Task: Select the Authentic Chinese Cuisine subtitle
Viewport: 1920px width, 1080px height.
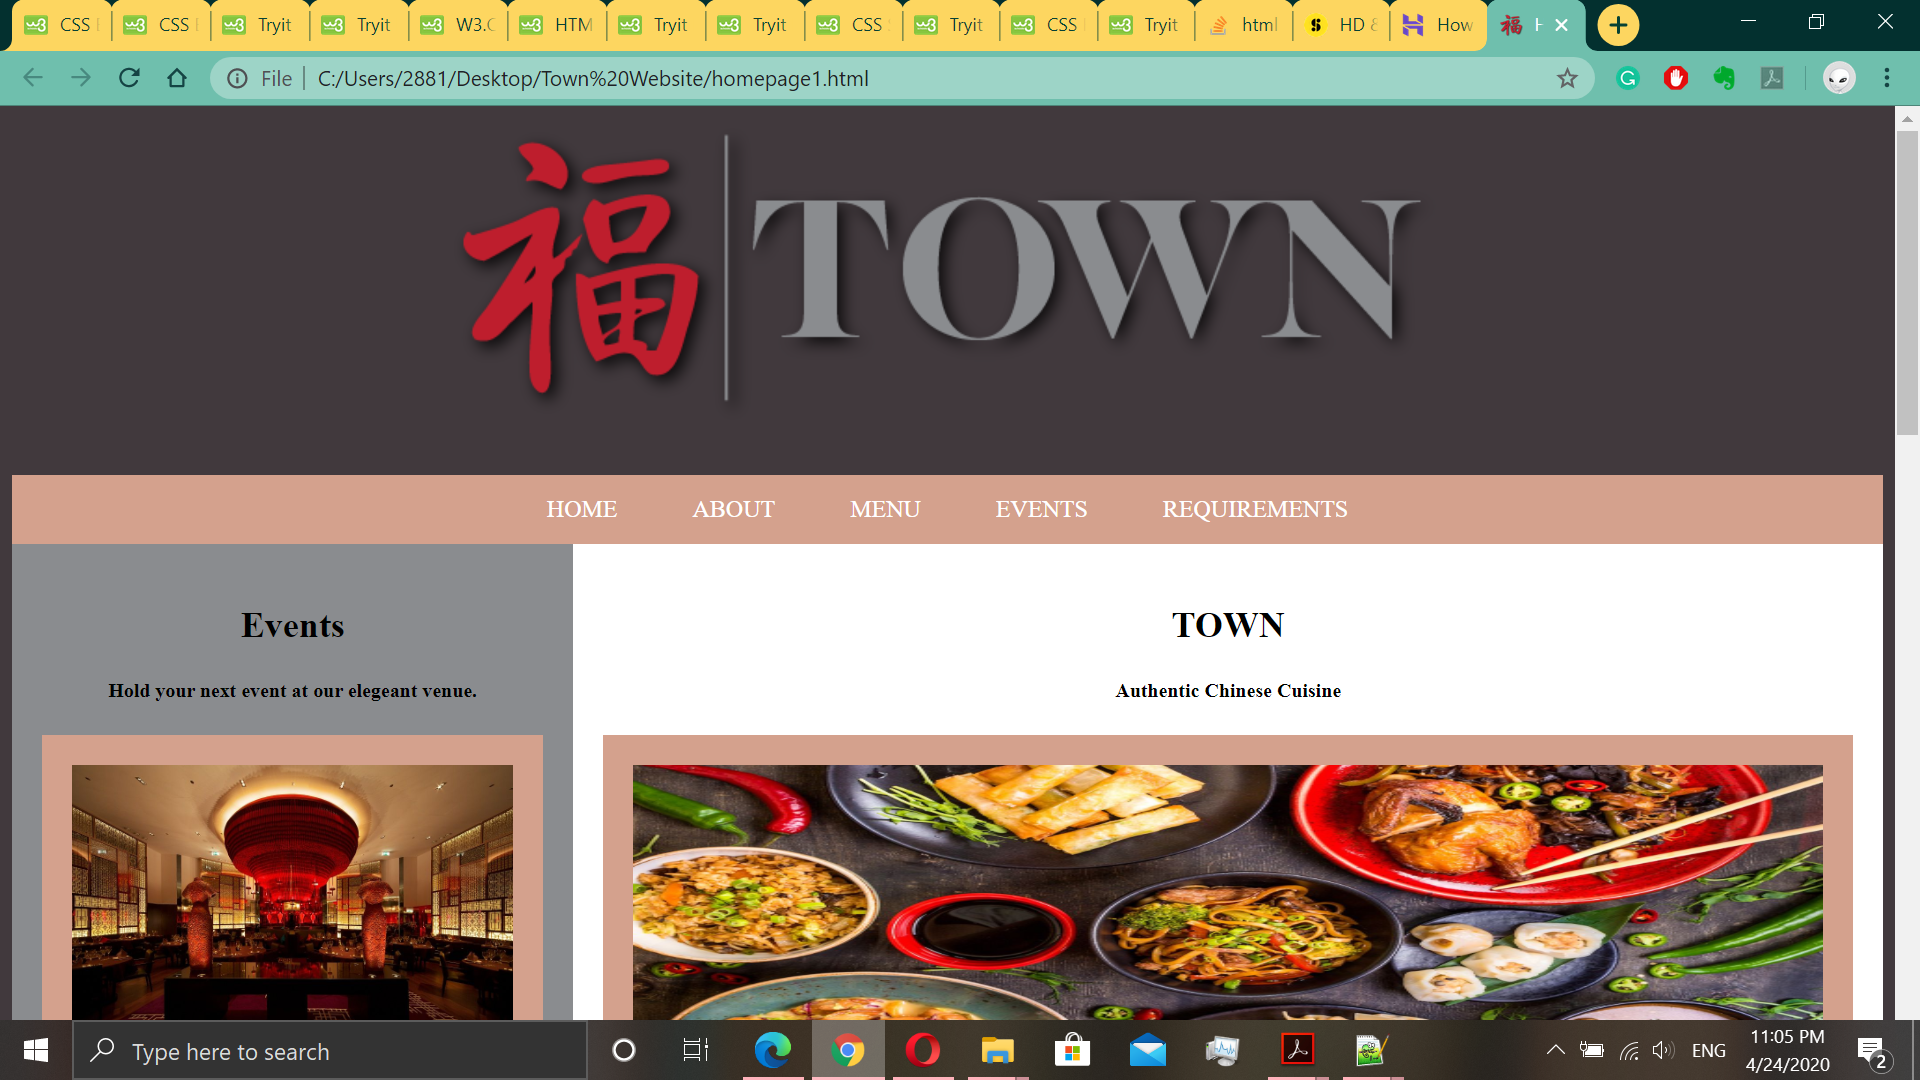Action: coord(1228,691)
